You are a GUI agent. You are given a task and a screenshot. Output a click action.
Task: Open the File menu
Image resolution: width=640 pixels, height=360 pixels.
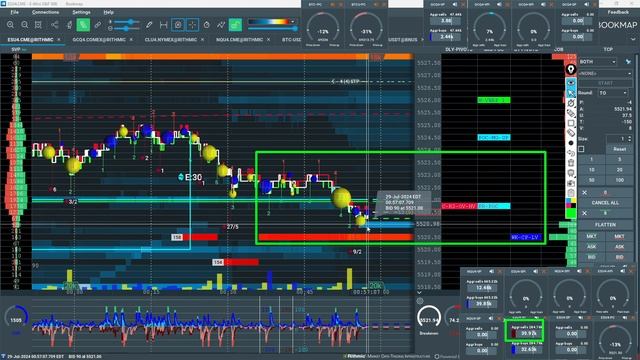click(14, 12)
